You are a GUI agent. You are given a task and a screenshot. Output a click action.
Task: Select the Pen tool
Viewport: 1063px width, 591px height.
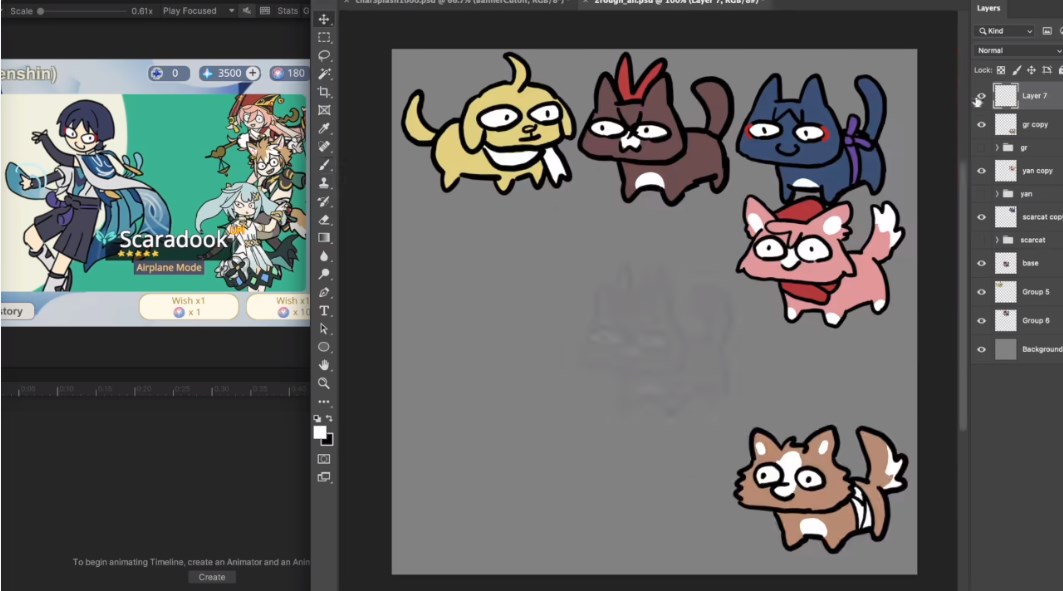[x=324, y=293]
